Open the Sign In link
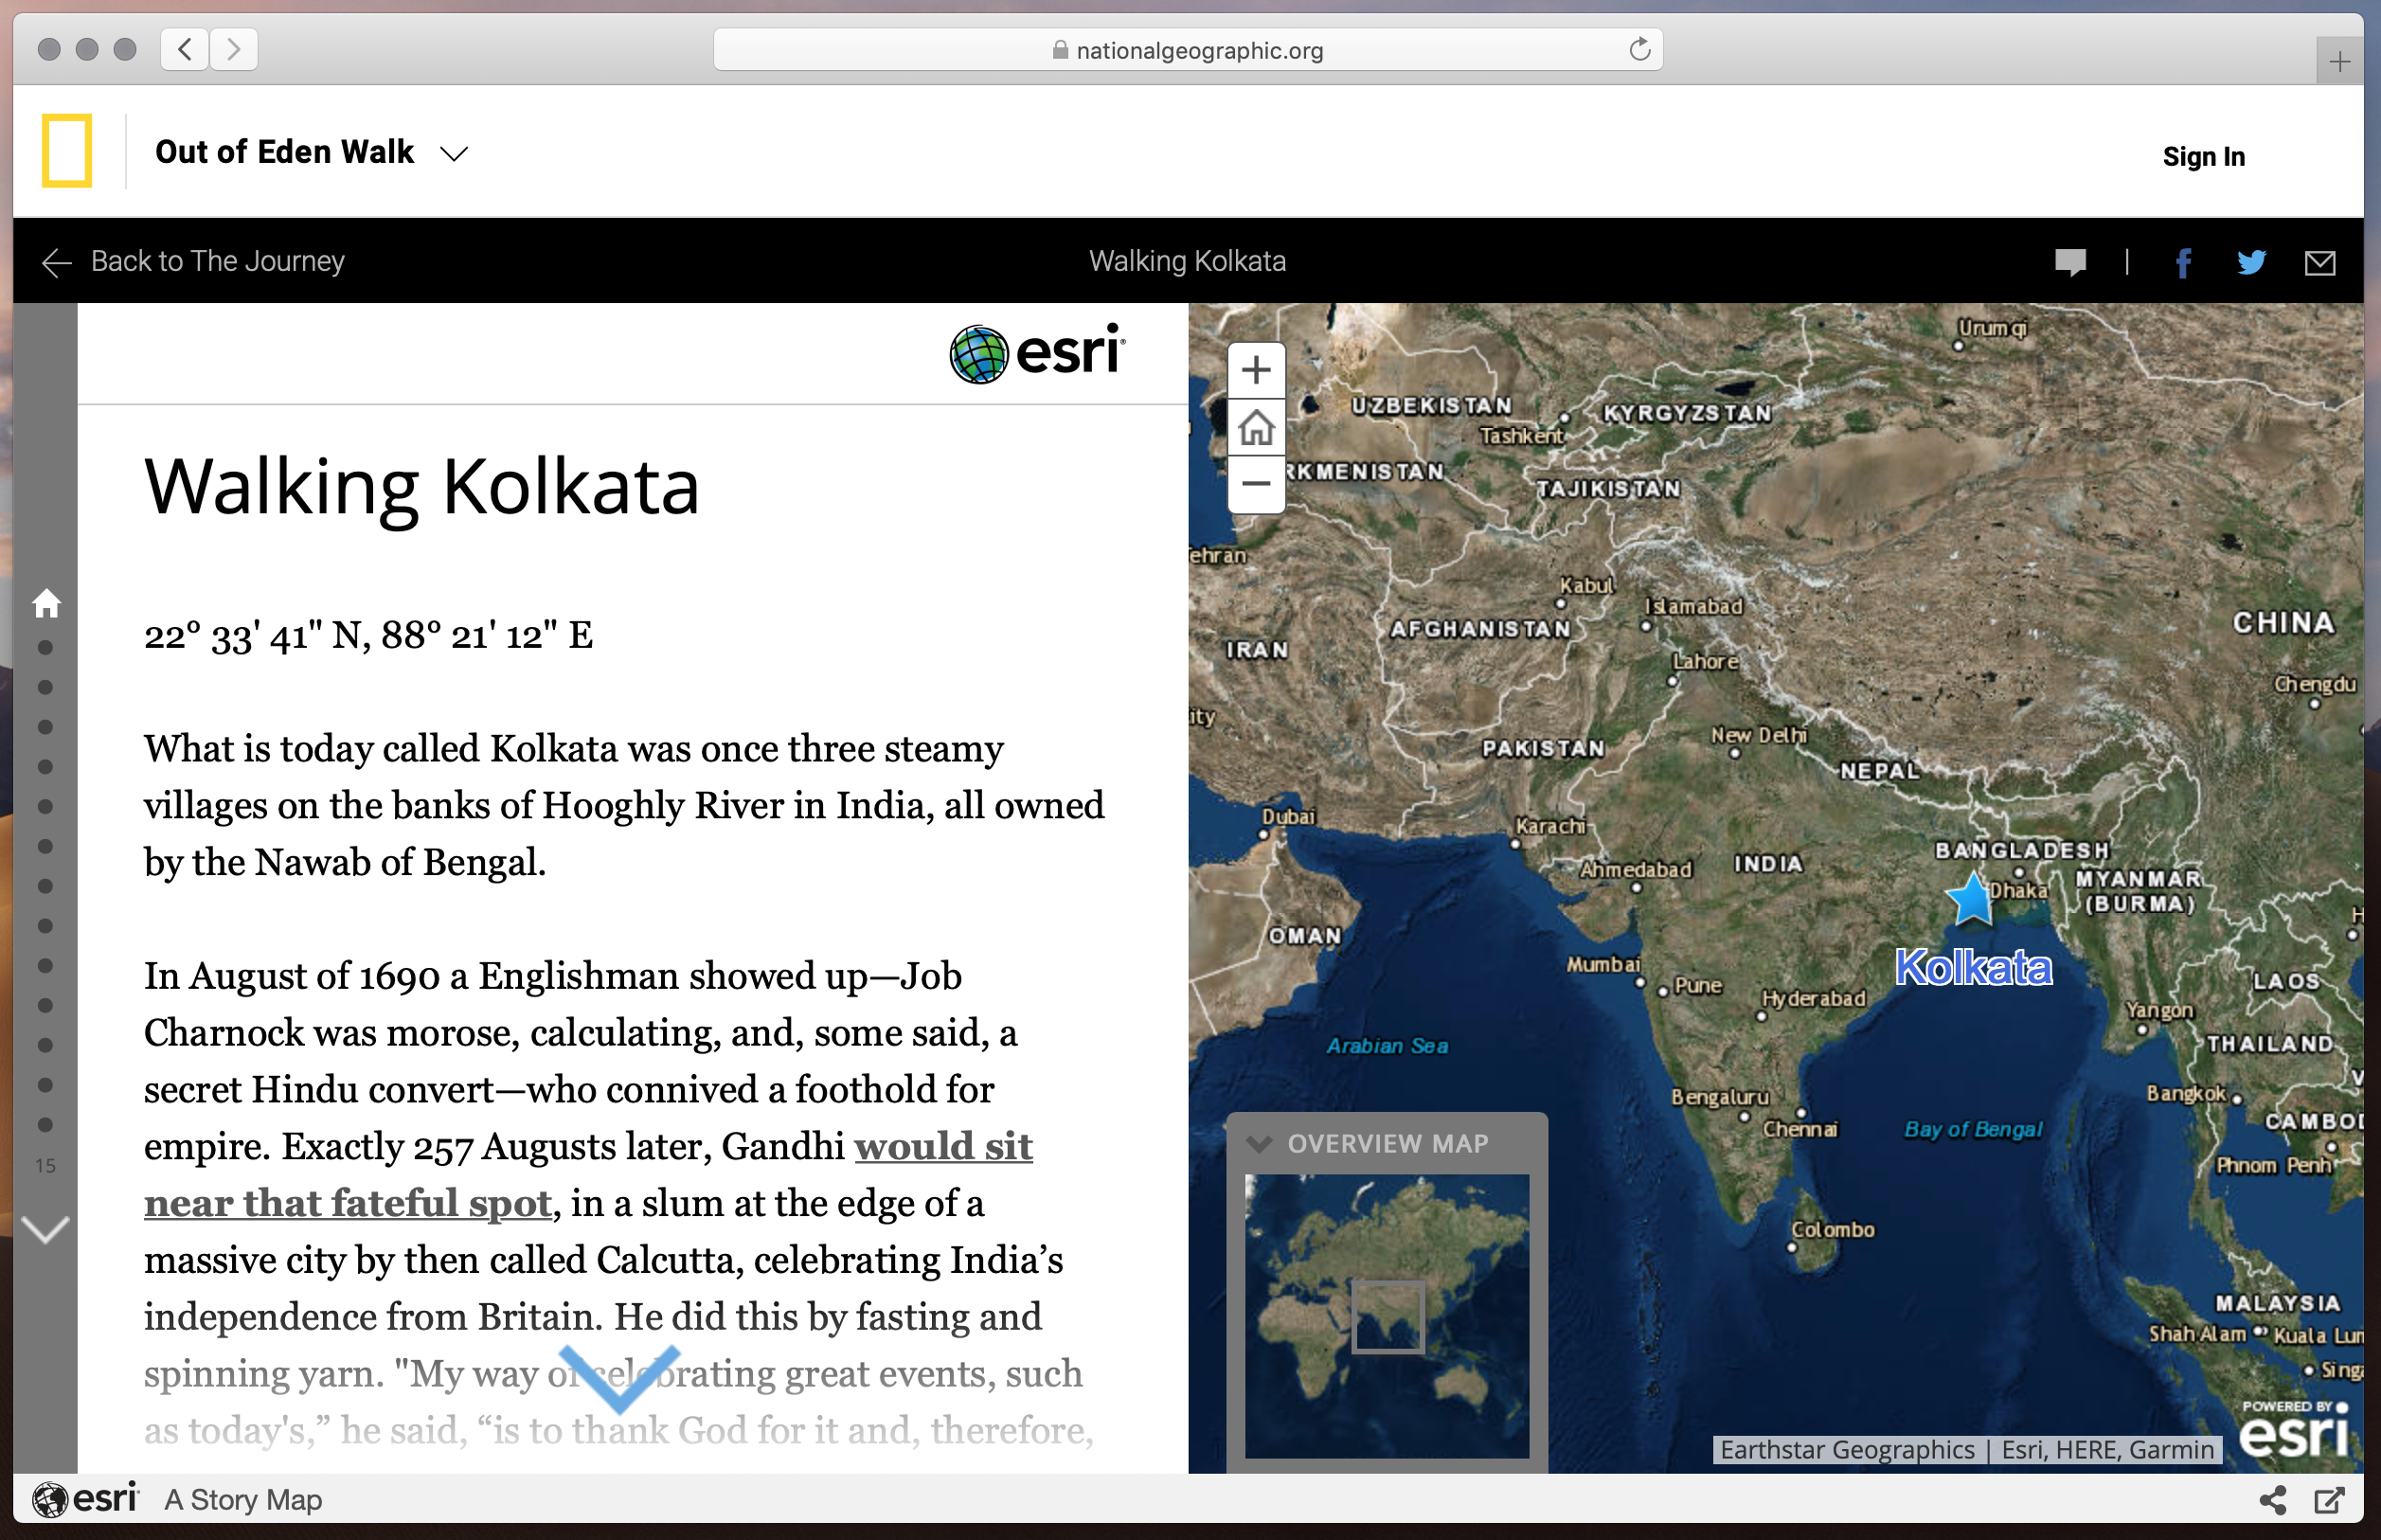The image size is (2381, 1540). coord(2203,157)
